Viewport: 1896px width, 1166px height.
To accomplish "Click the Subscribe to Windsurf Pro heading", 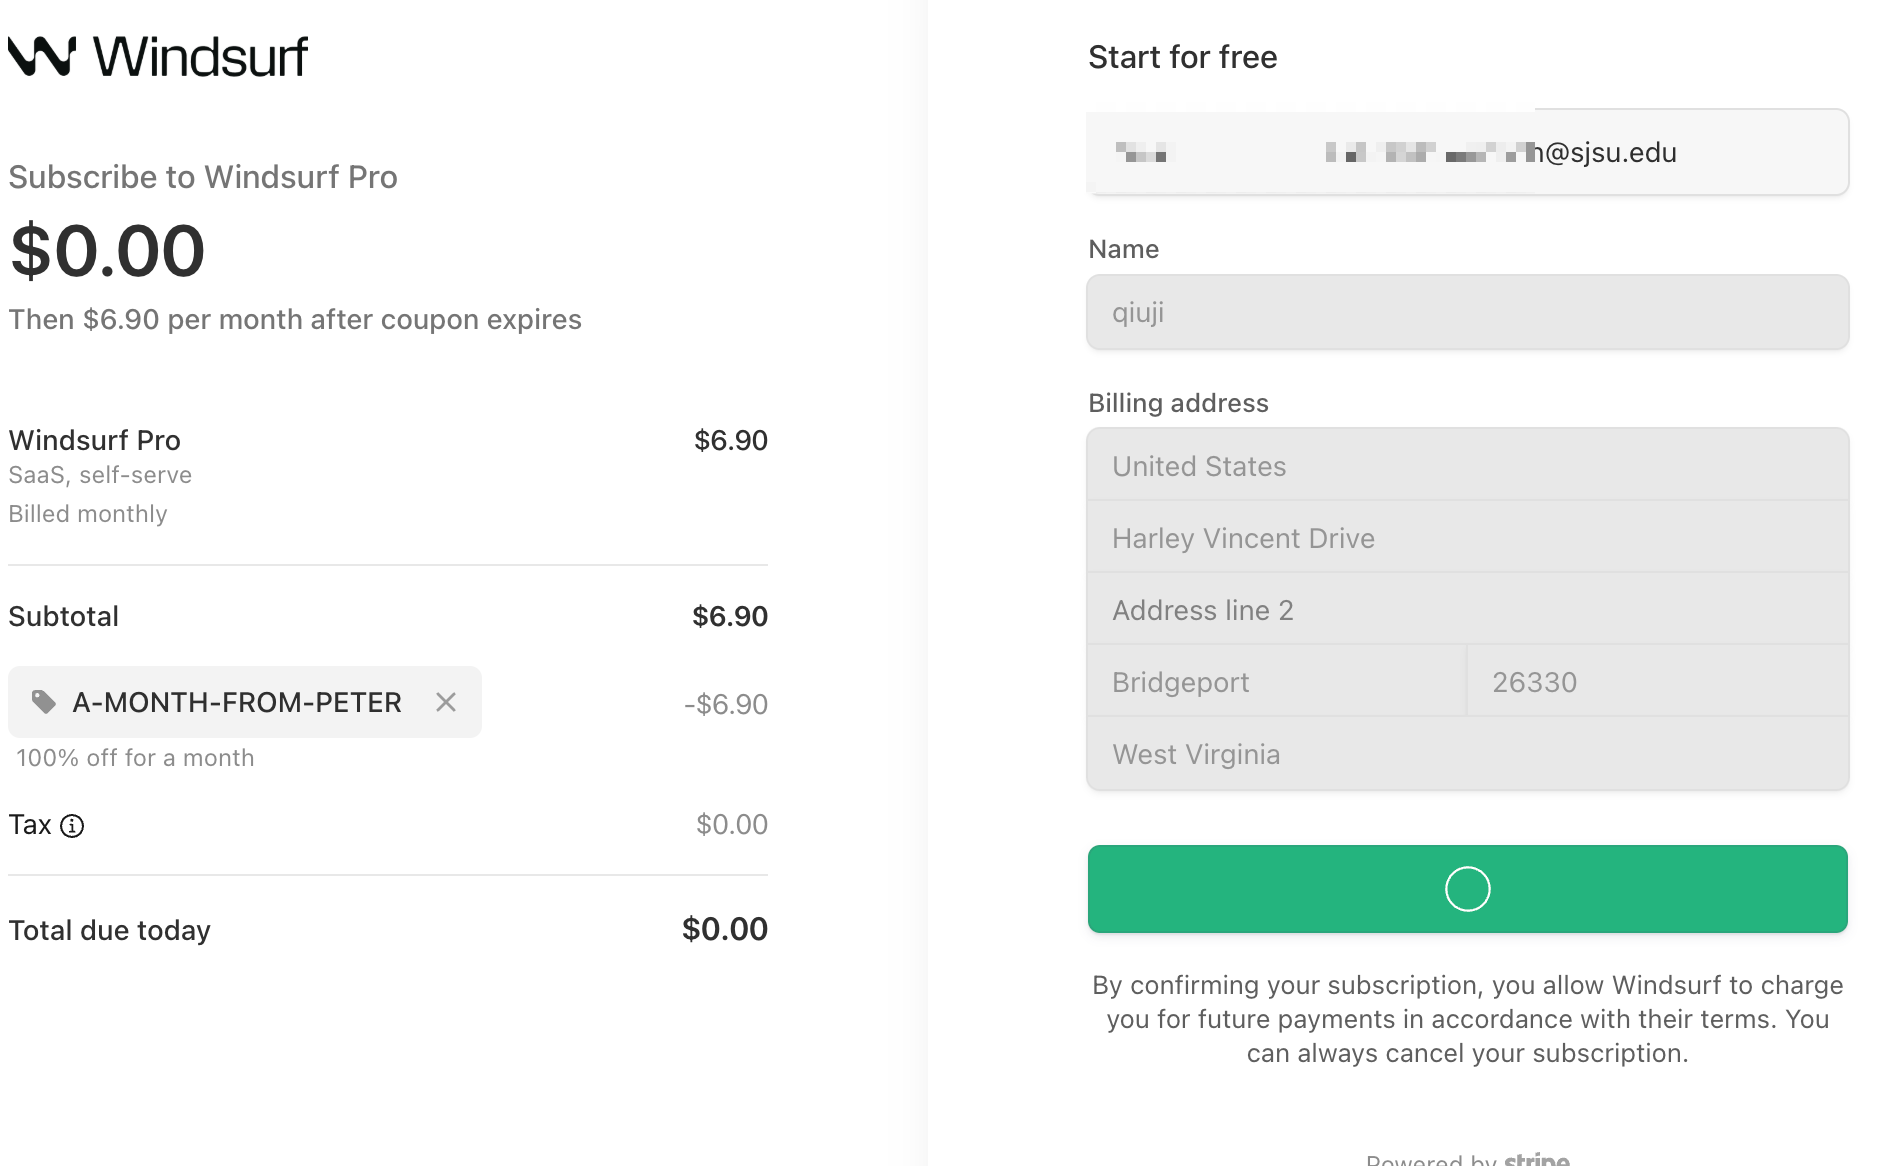I will [x=203, y=177].
